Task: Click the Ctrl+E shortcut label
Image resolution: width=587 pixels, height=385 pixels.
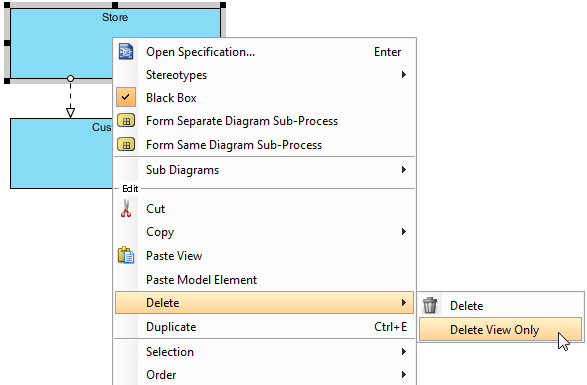Action: [x=390, y=327]
